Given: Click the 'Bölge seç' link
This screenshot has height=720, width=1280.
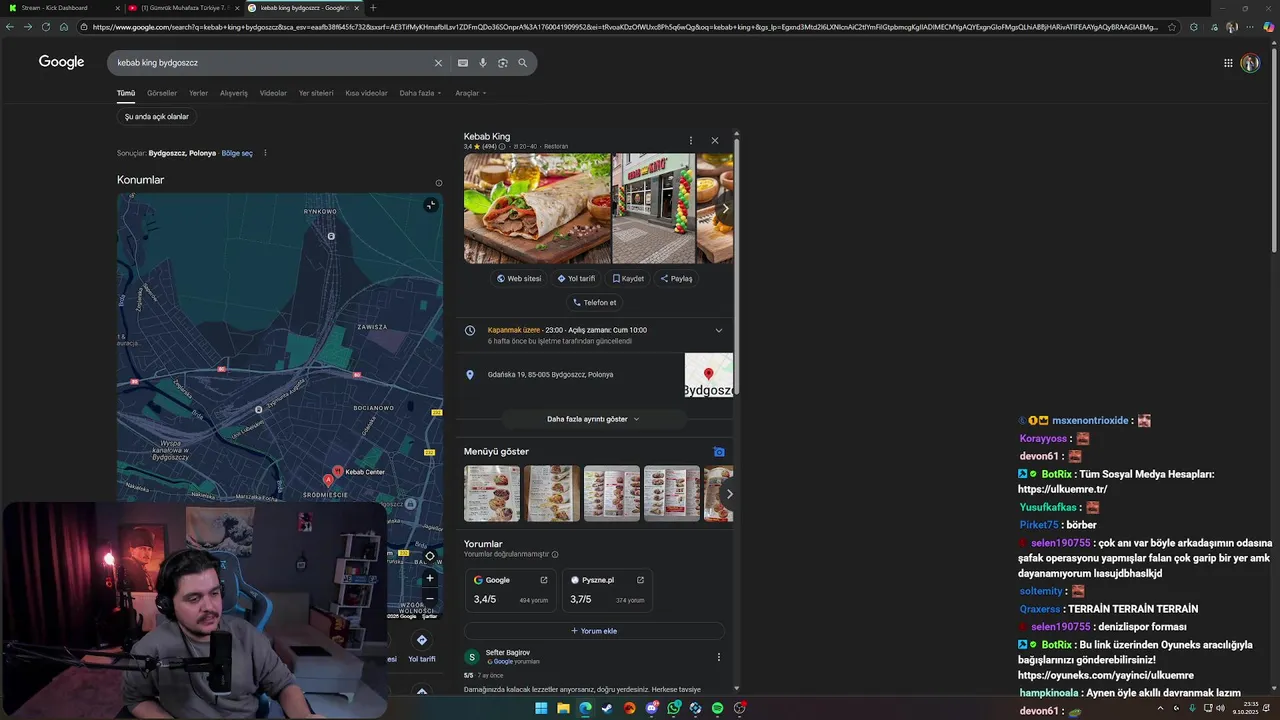Looking at the screenshot, I should tap(237, 153).
